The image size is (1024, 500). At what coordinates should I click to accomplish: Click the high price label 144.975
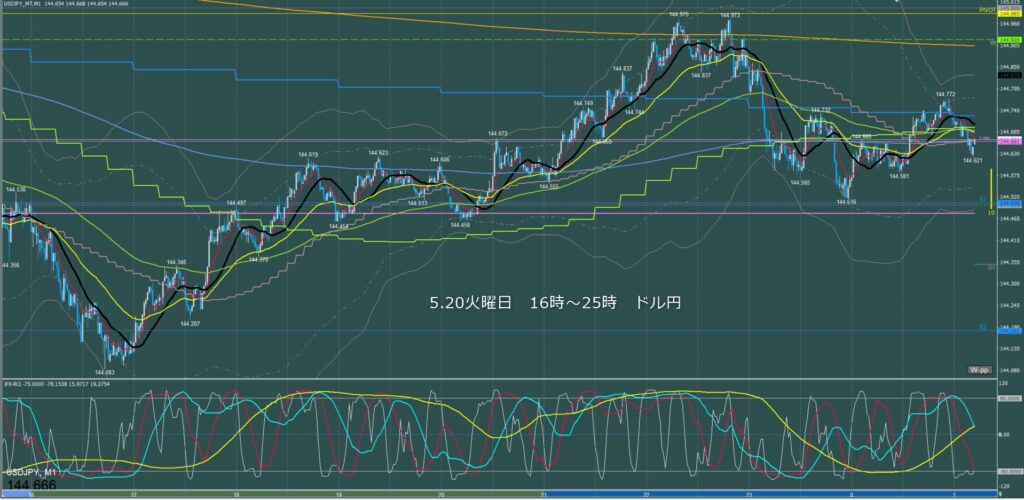click(x=679, y=14)
